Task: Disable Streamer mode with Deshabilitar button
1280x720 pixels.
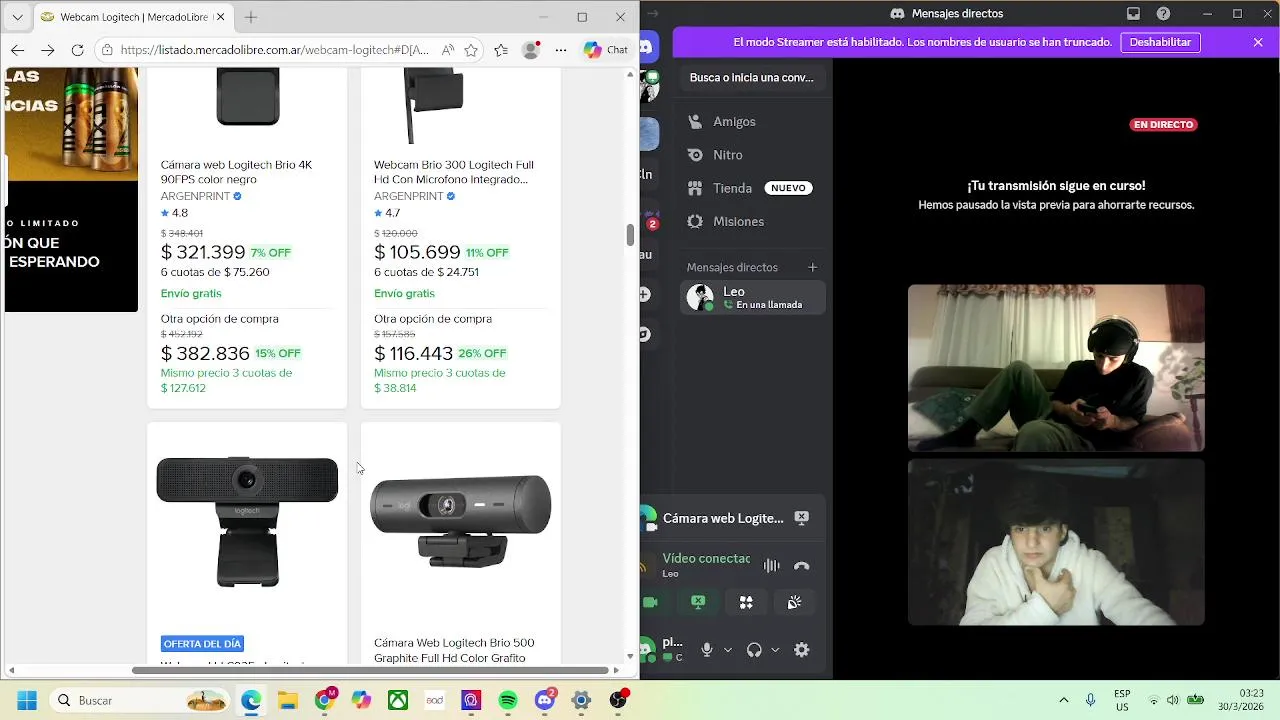Action: click(1160, 42)
